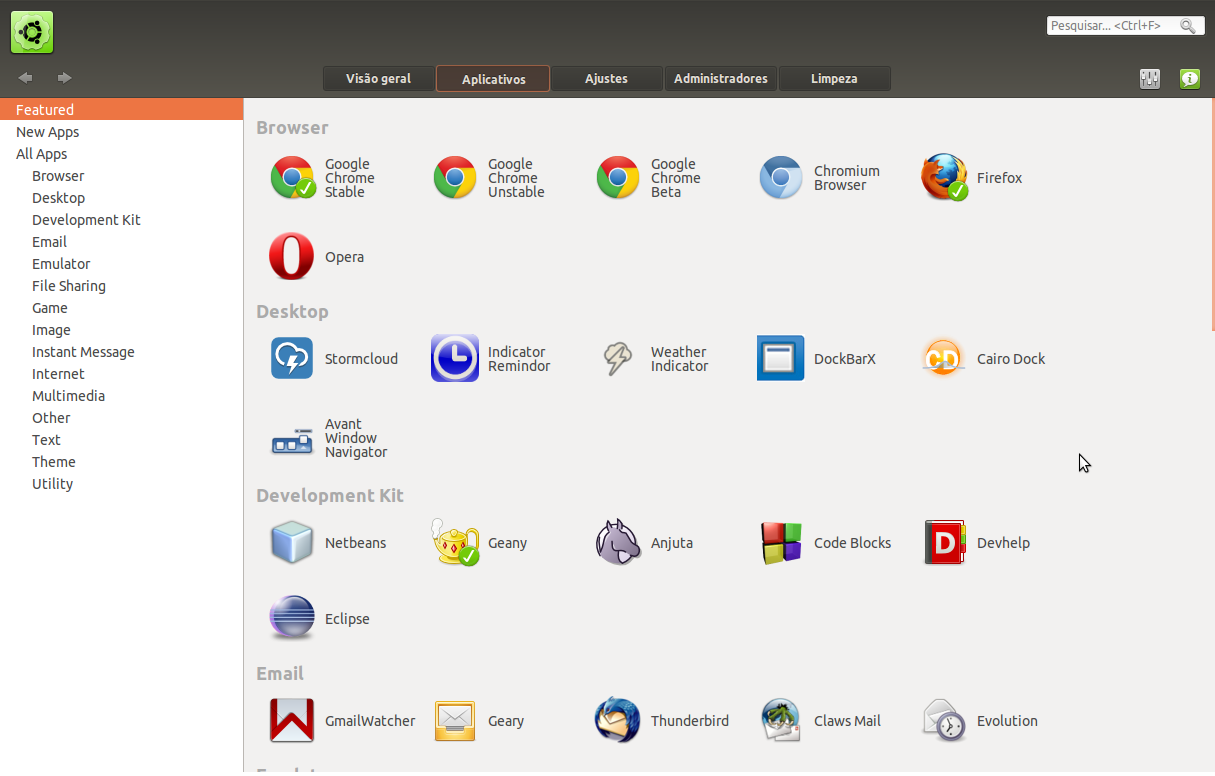Select the Evolution icon

point(944,720)
